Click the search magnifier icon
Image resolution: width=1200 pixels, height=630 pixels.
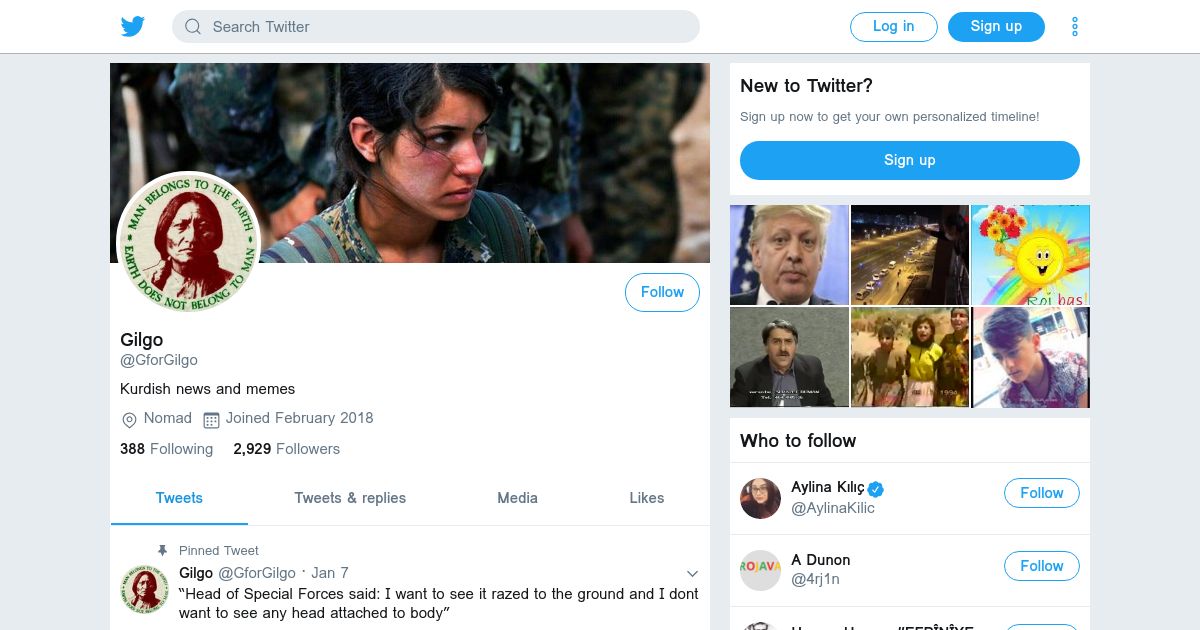tap(193, 27)
